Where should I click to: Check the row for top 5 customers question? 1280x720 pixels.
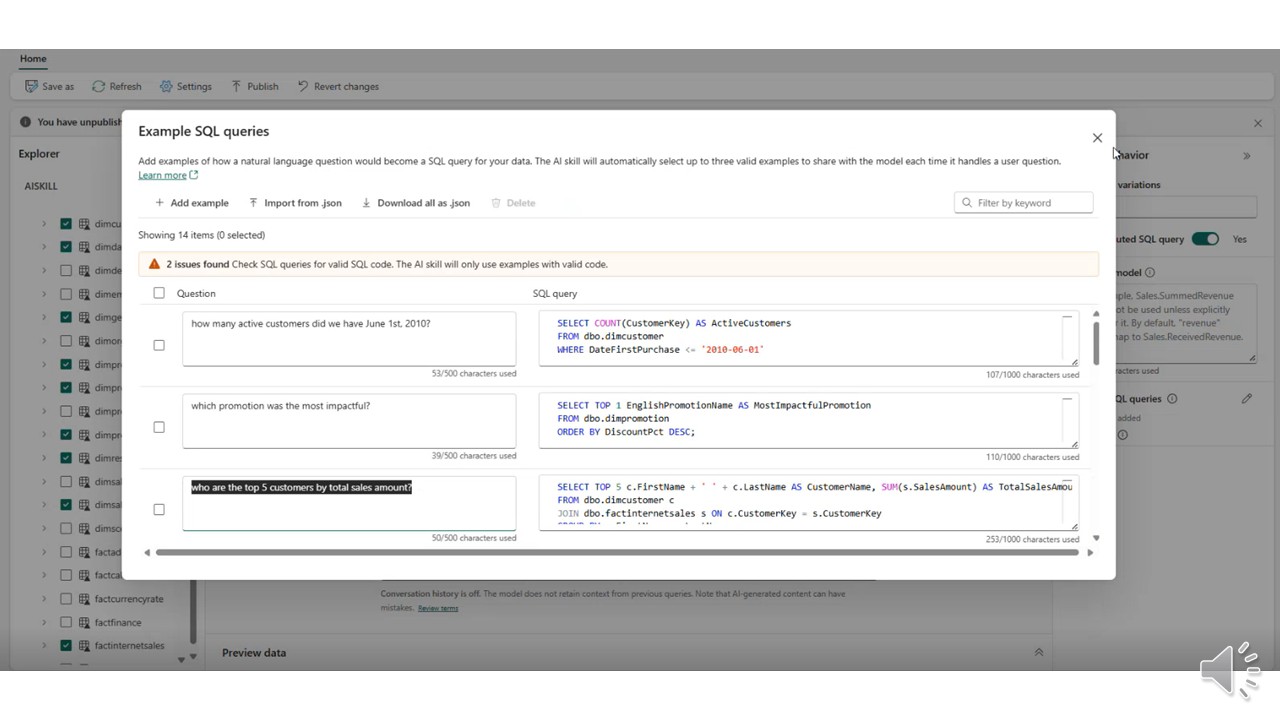pos(159,510)
